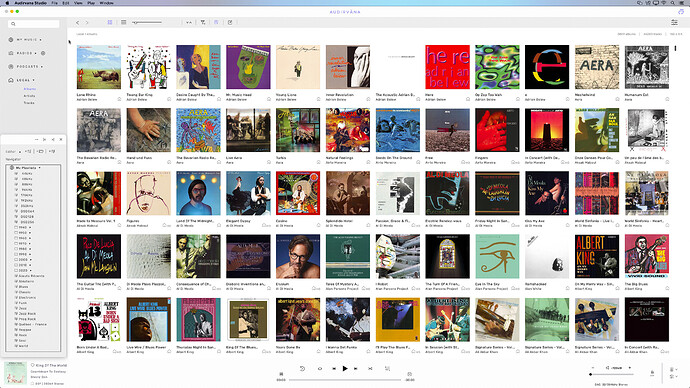The height and width of the screenshot is (388, 690).
Task: Open the Lone Rhino album cover
Action: (99, 67)
